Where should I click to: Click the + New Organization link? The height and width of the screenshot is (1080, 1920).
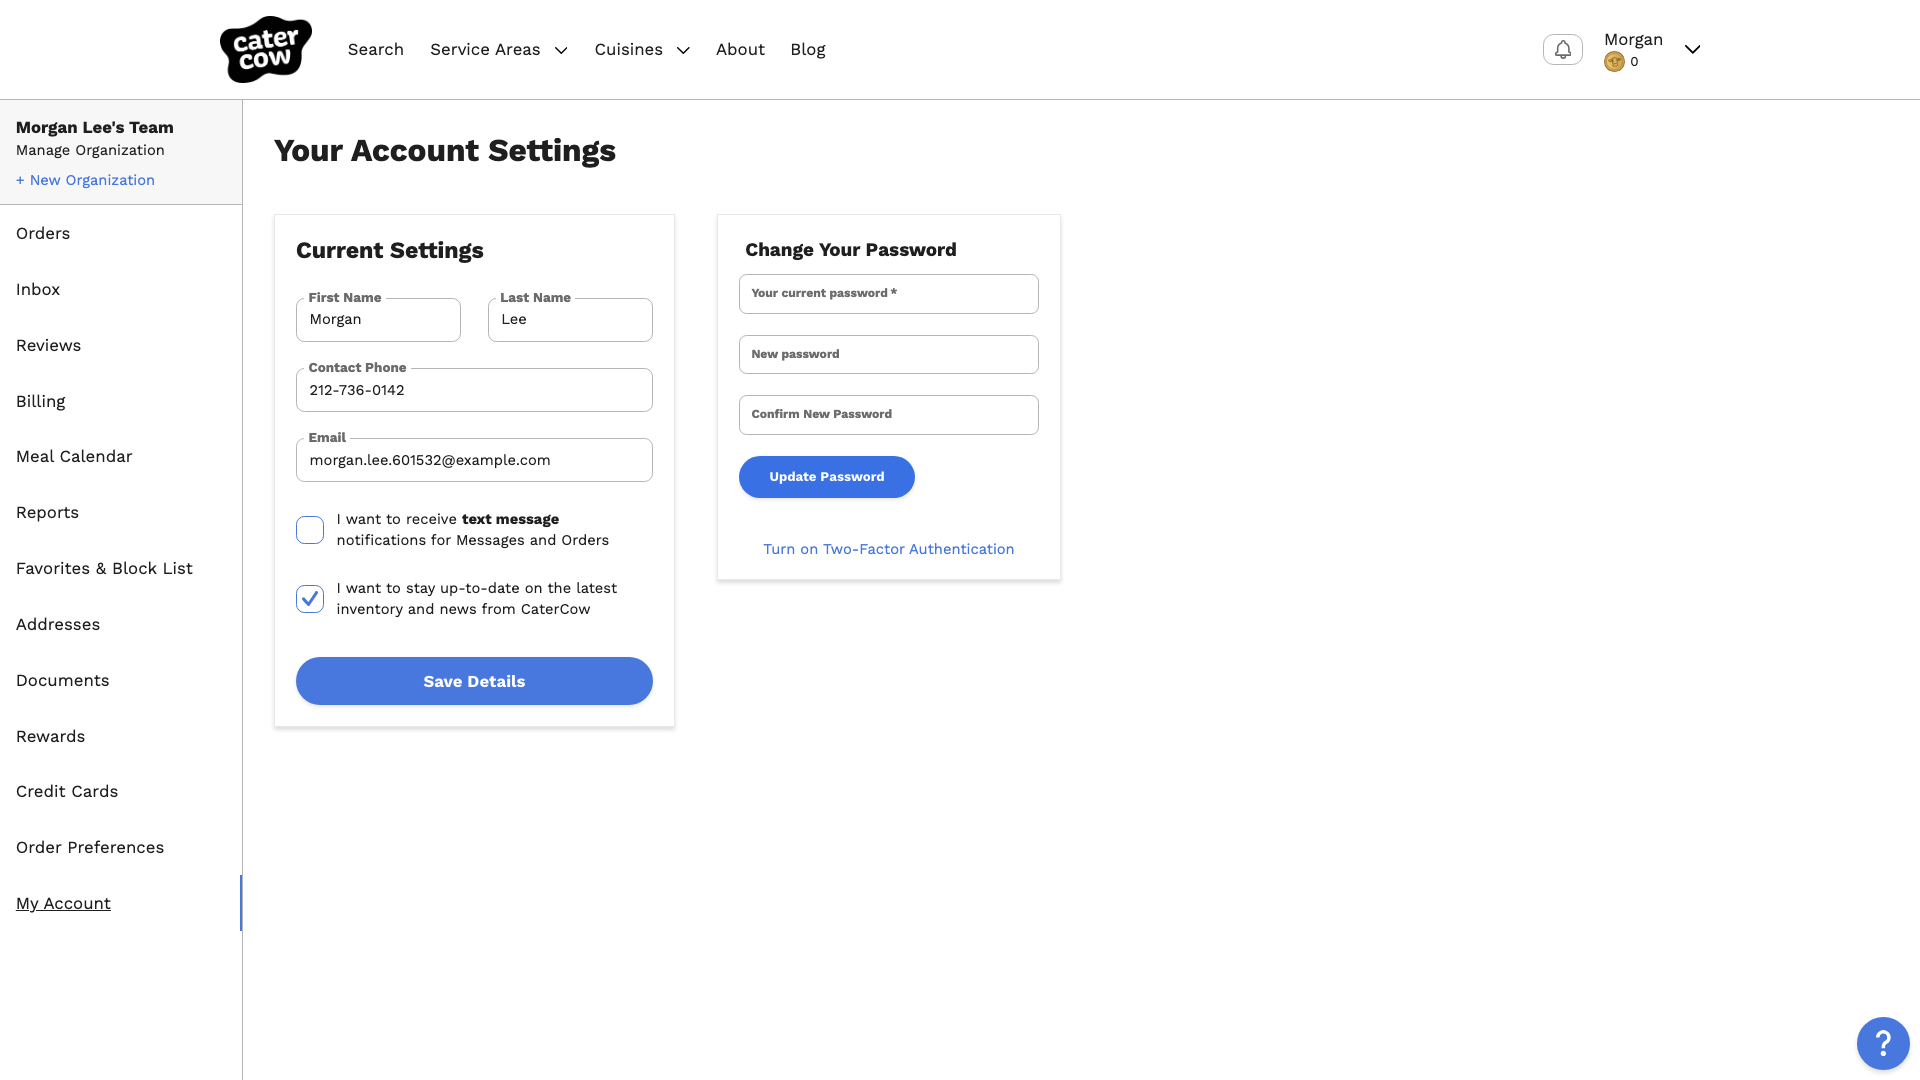(85, 180)
